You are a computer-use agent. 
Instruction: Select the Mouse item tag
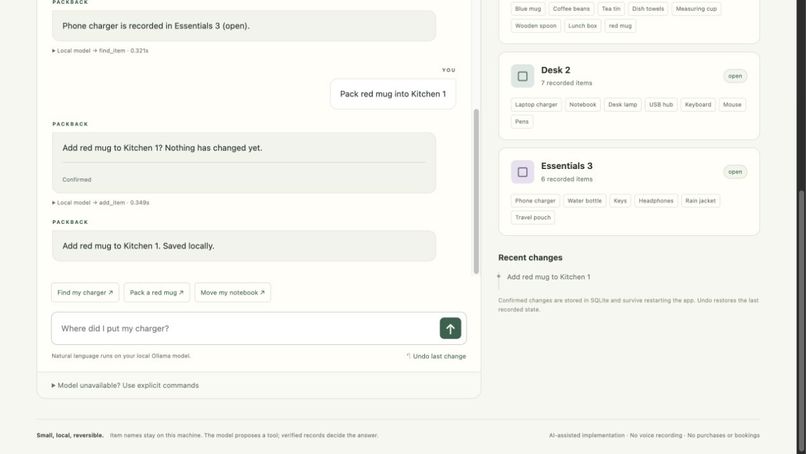(x=732, y=105)
